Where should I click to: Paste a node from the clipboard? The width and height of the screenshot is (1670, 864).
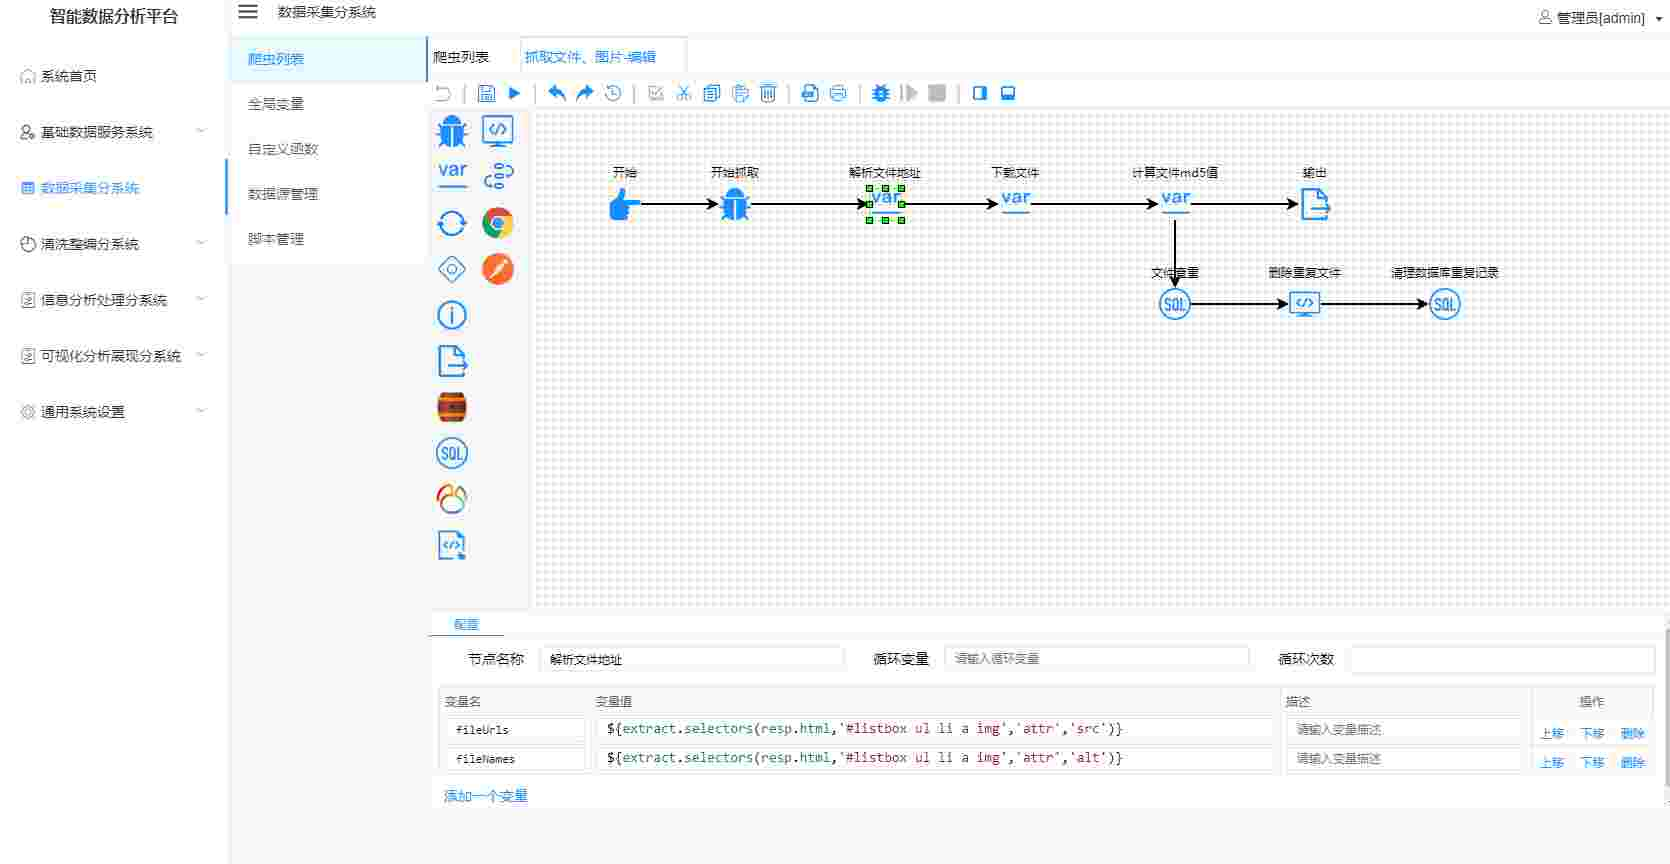740,93
